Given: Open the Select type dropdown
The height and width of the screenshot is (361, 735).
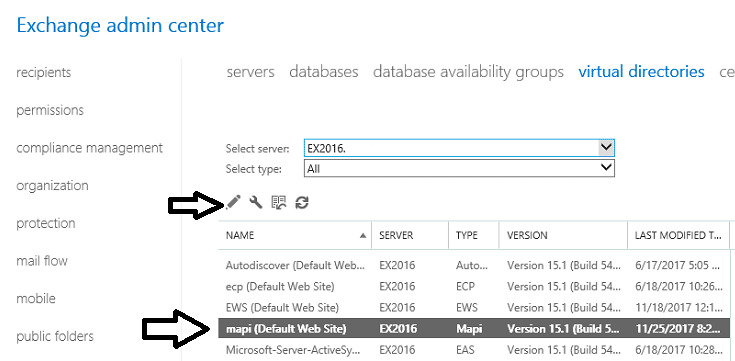Looking at the screenshot, I should point(459,168).
